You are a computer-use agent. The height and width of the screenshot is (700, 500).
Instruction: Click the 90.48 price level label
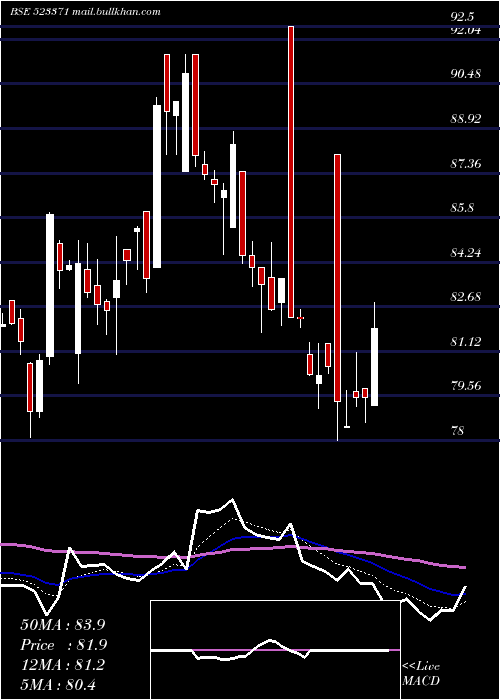tap(466, 74)
